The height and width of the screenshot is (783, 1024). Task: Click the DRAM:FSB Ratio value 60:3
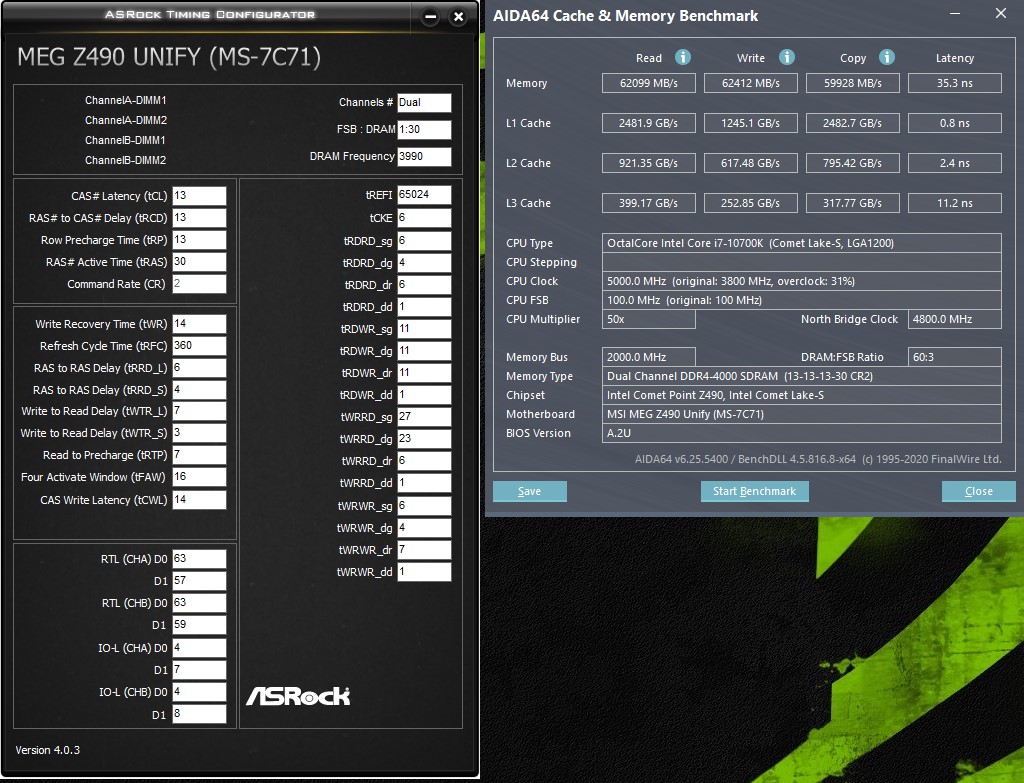click(955, 357)
